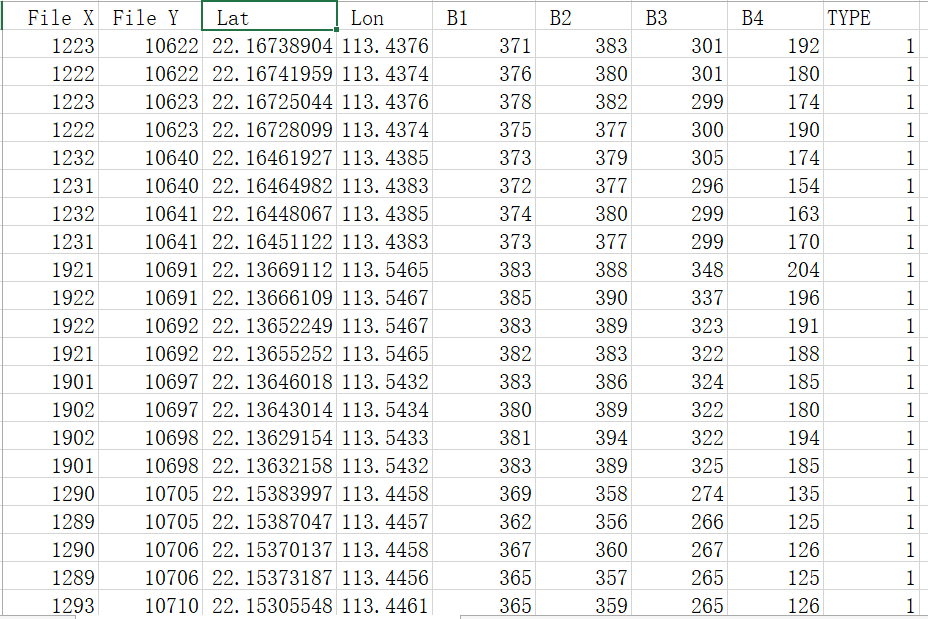Image resolution: width=928 pixels, height=619 pixels.
Task: Click the Lat cell 22.15383997
Action: point(269,493)
